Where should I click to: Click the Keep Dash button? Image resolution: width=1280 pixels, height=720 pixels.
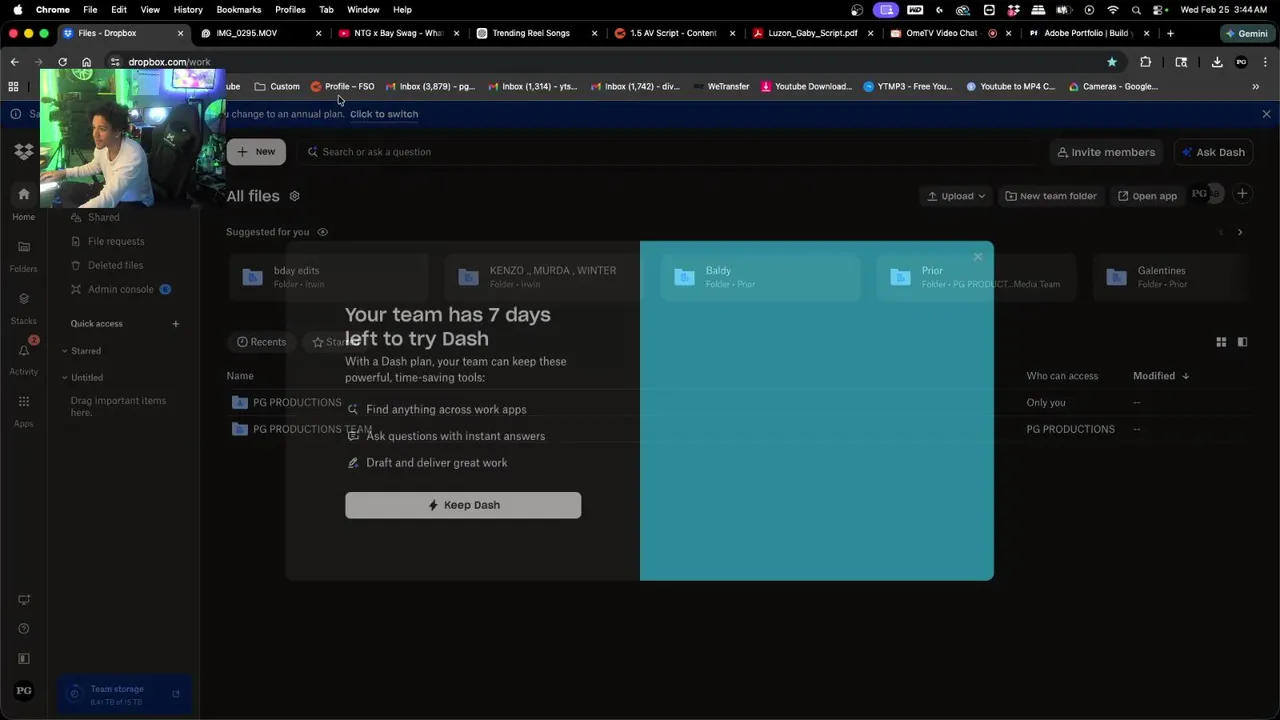(x=463, y=505)
